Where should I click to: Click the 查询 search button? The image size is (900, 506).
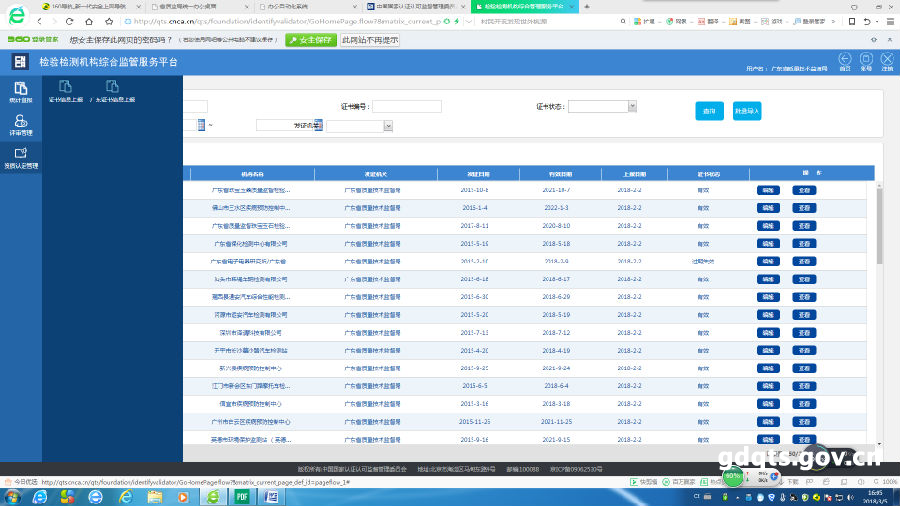click(709, 111)
